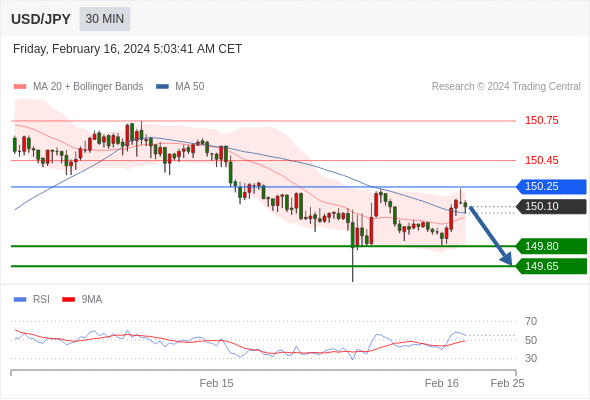
Task: Click the blue 150.25 pivot price tag
Action: click(551, 187)
